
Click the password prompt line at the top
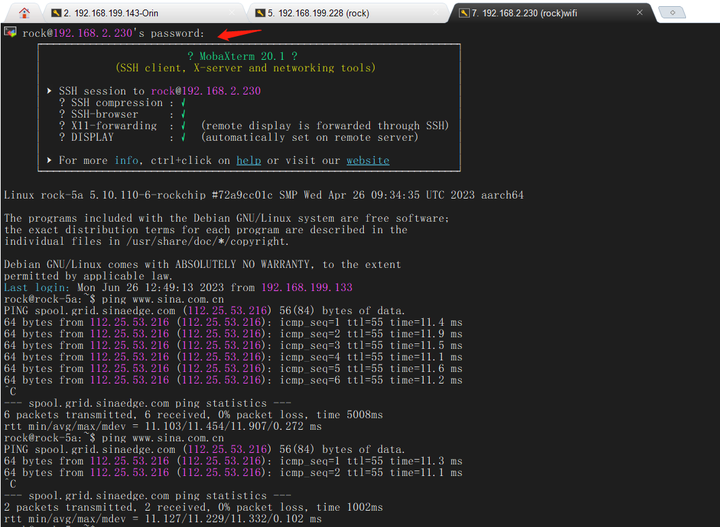(113, 33)
